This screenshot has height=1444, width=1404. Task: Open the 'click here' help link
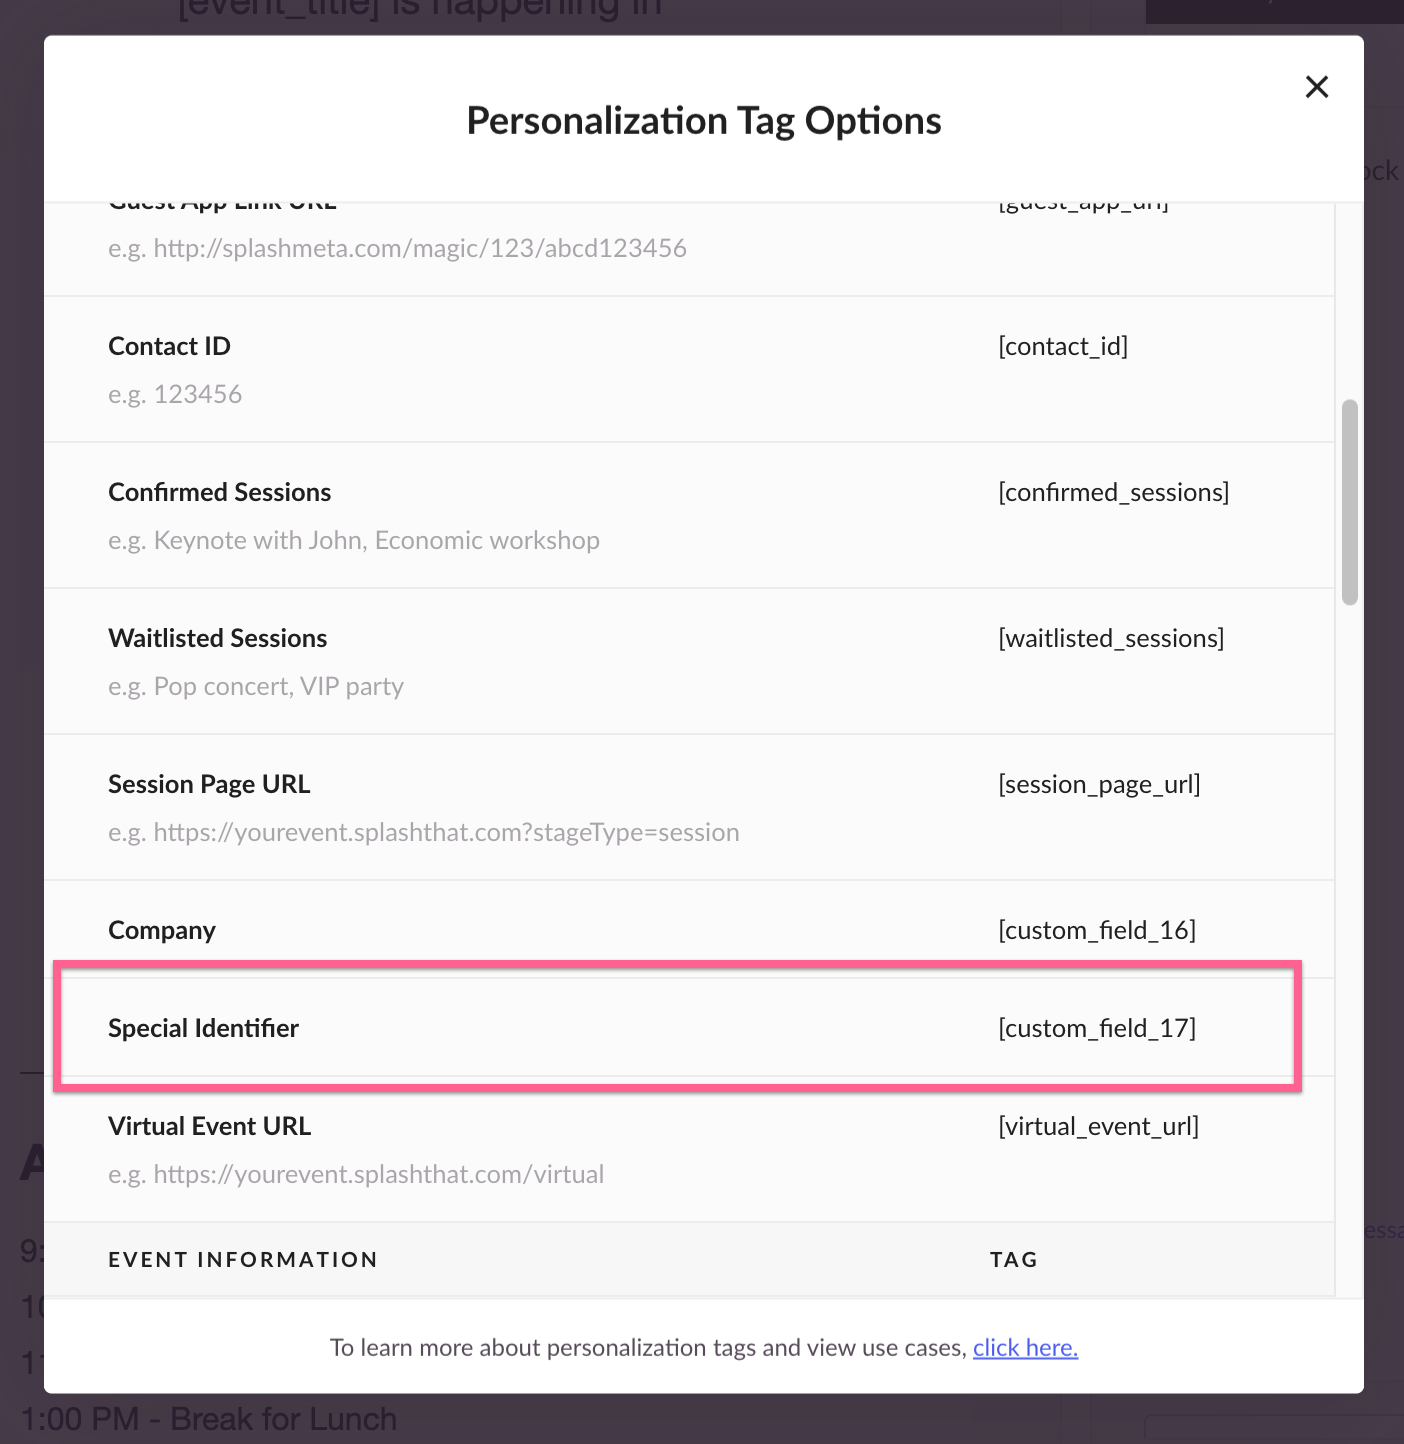(x=1025, y=1348)
